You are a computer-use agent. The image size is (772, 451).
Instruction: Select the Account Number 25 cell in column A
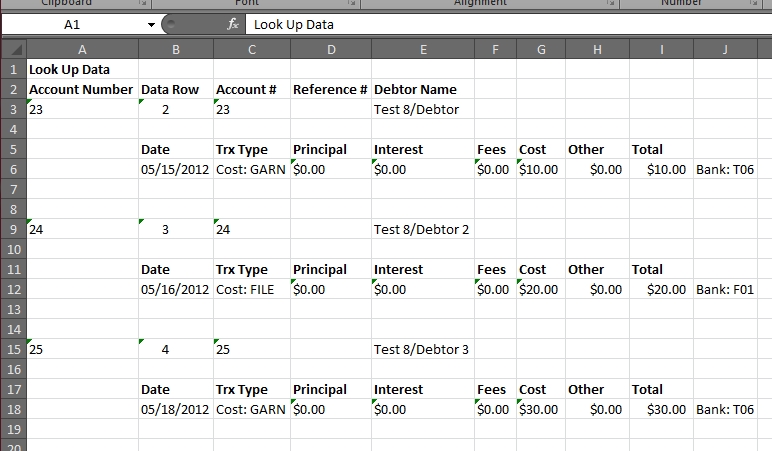(82, 349)
